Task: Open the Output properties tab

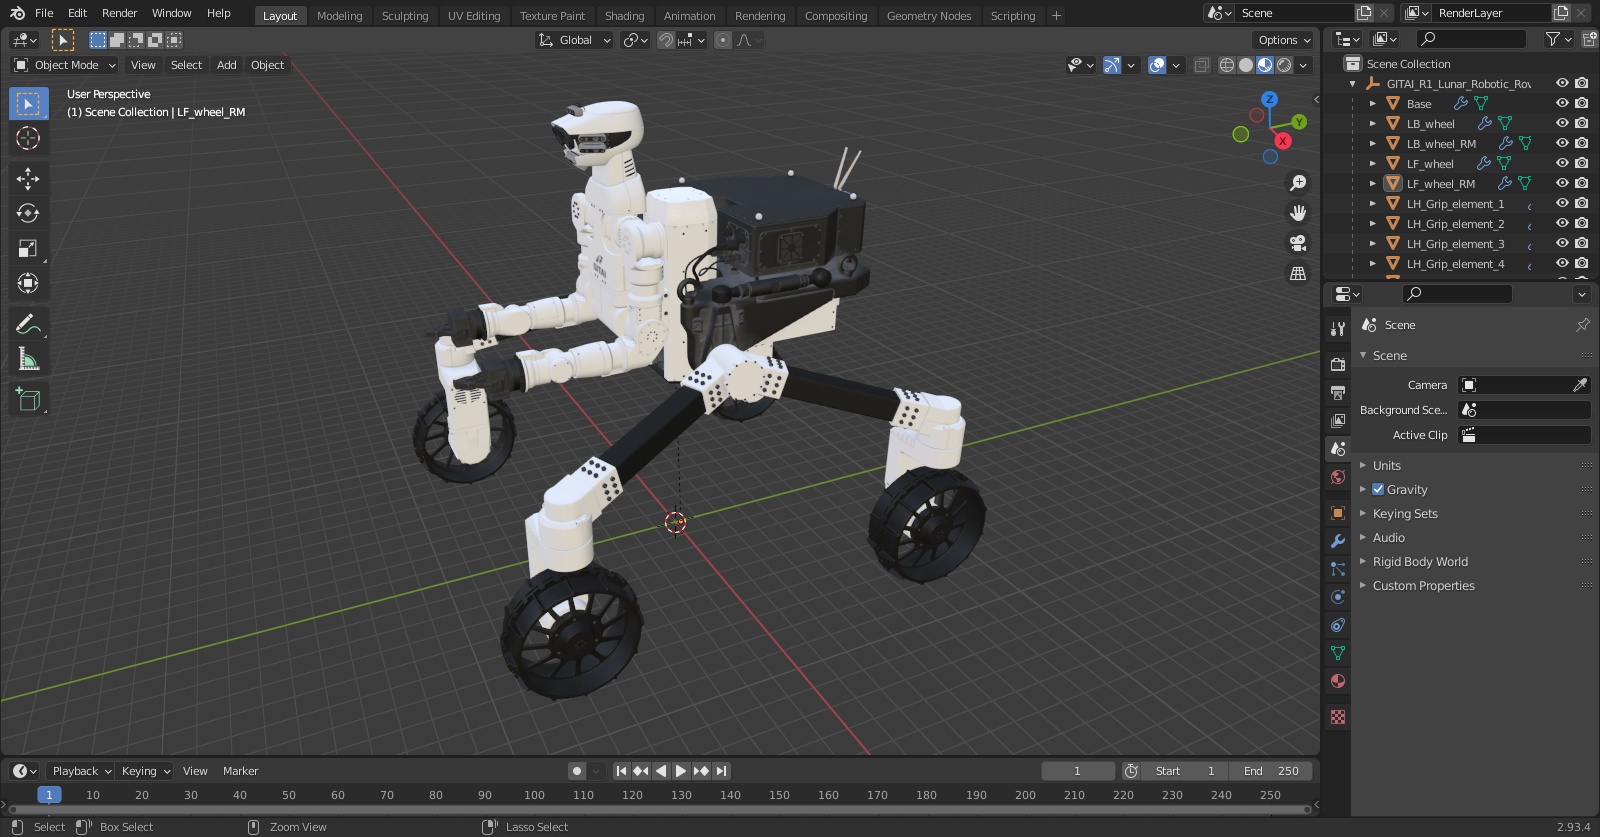Action: point(1338,393)
